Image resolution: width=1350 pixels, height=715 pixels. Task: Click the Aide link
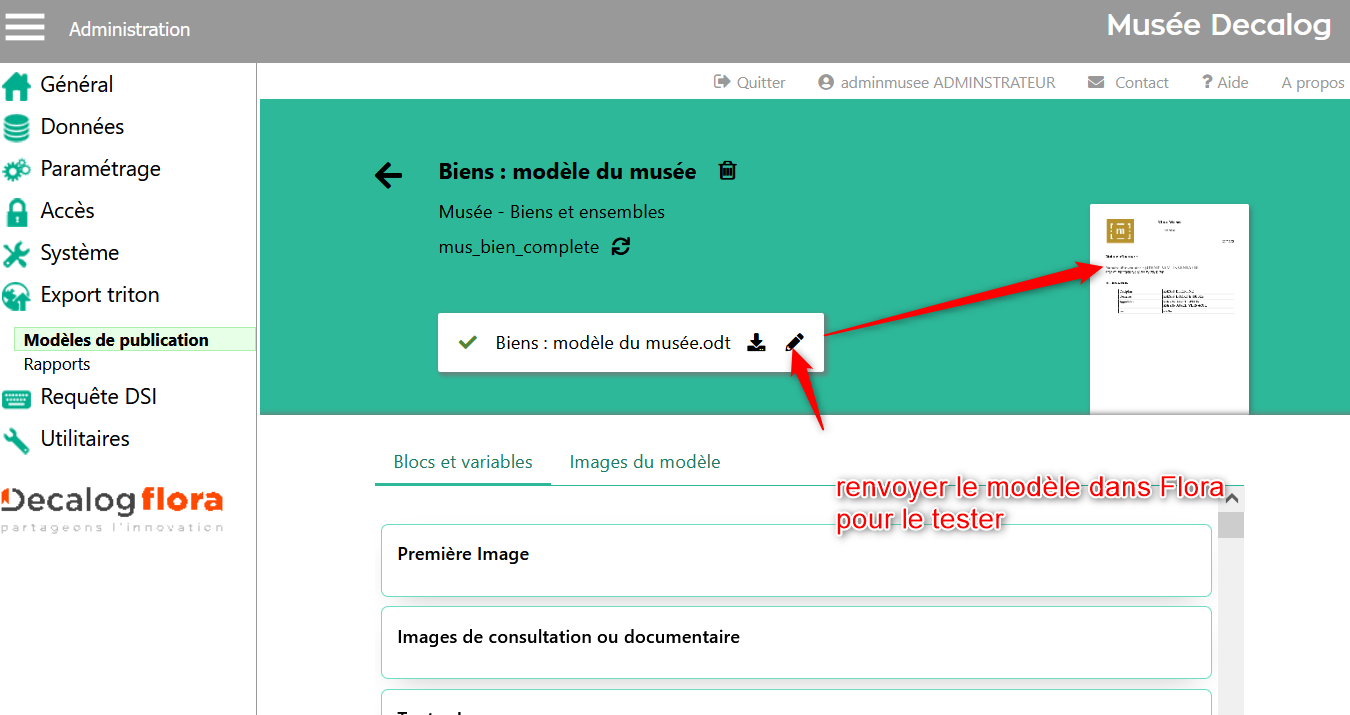pos(1233,83)
